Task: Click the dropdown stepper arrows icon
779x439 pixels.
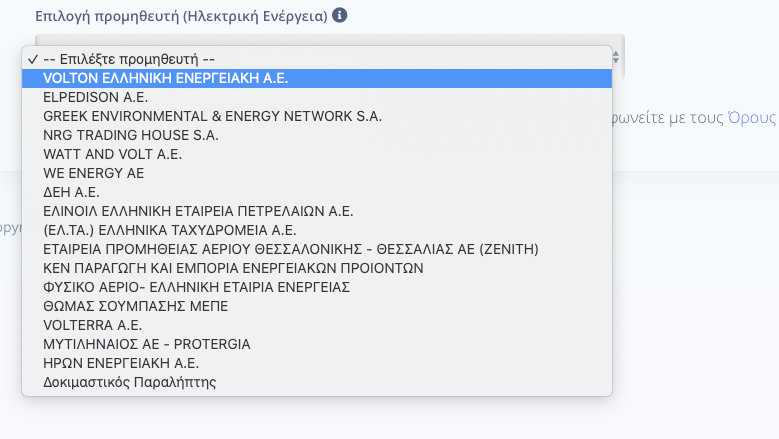Action: pyautogui.click(x=616, y=57)
